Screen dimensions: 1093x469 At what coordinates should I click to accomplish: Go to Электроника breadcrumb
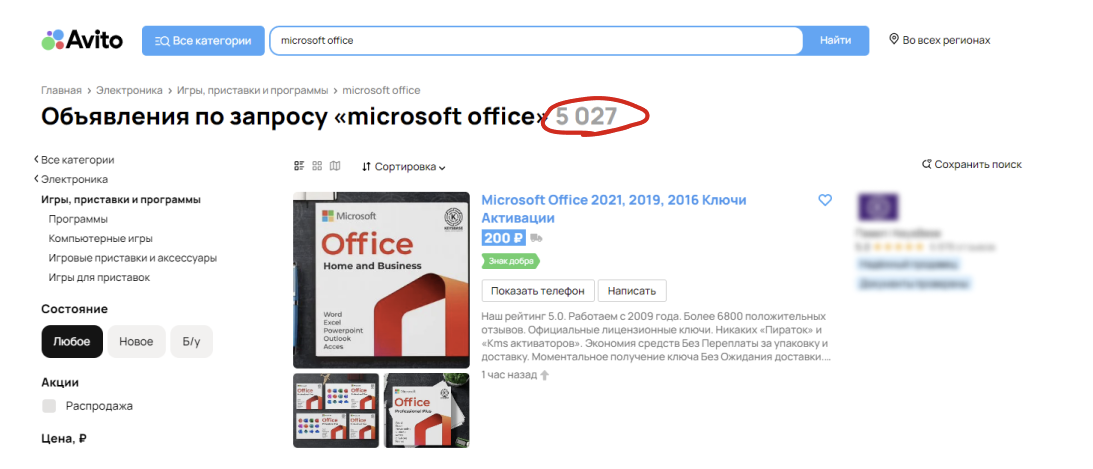[x=130, y=91]
